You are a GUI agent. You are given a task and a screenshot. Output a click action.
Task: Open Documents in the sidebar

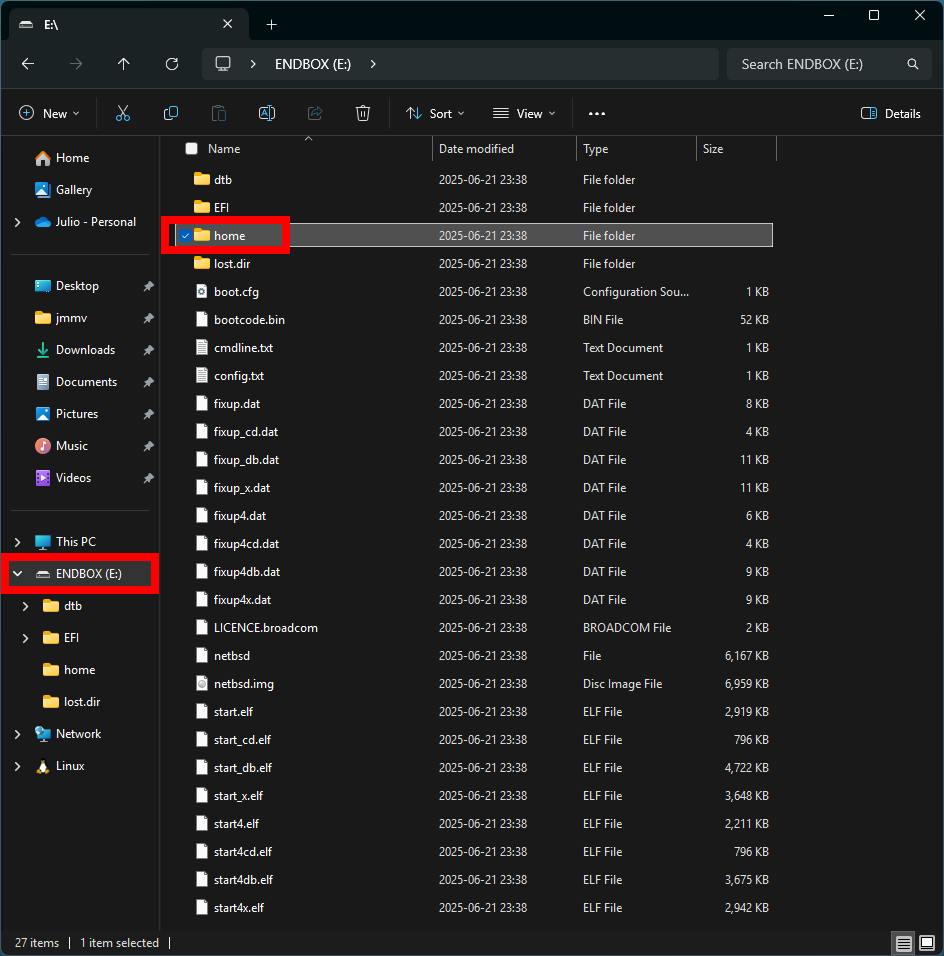pos(86,382)
